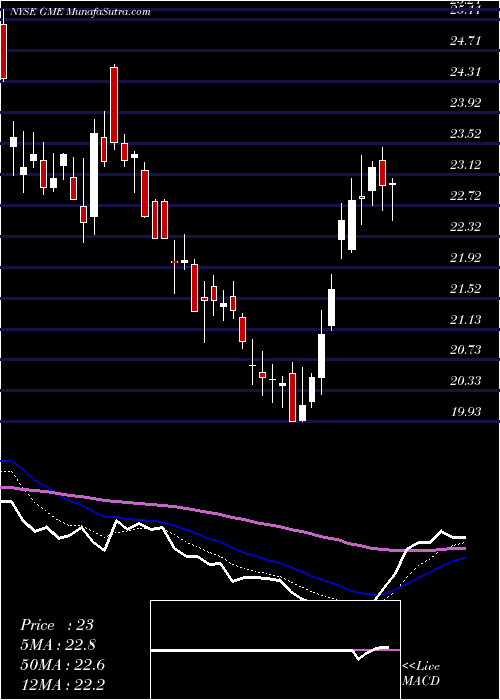
Task: Select the 19.93 price axis label
Action: pyautogui.click(x=465, y=412)
